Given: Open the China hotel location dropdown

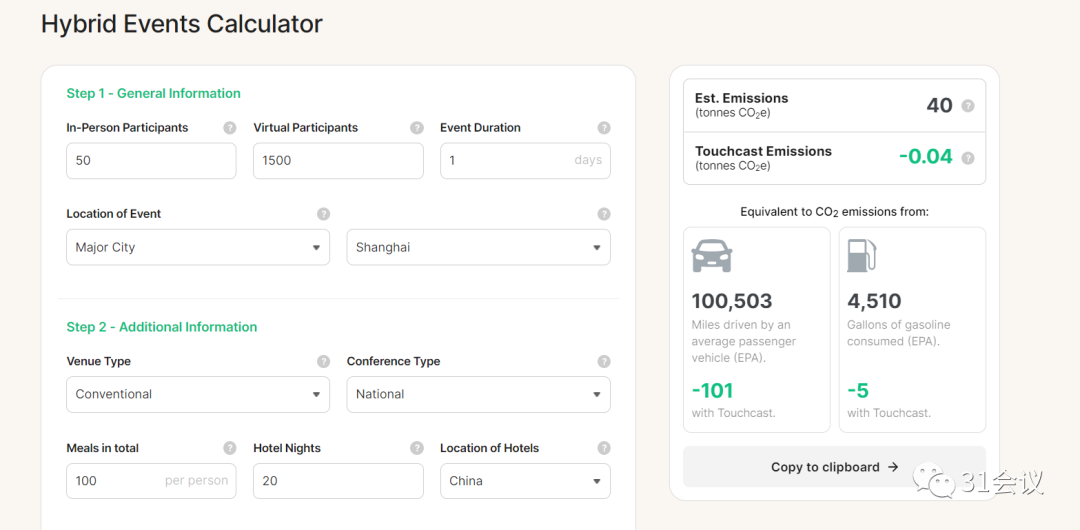Looking at the screenshot, I should coord(525,481).
